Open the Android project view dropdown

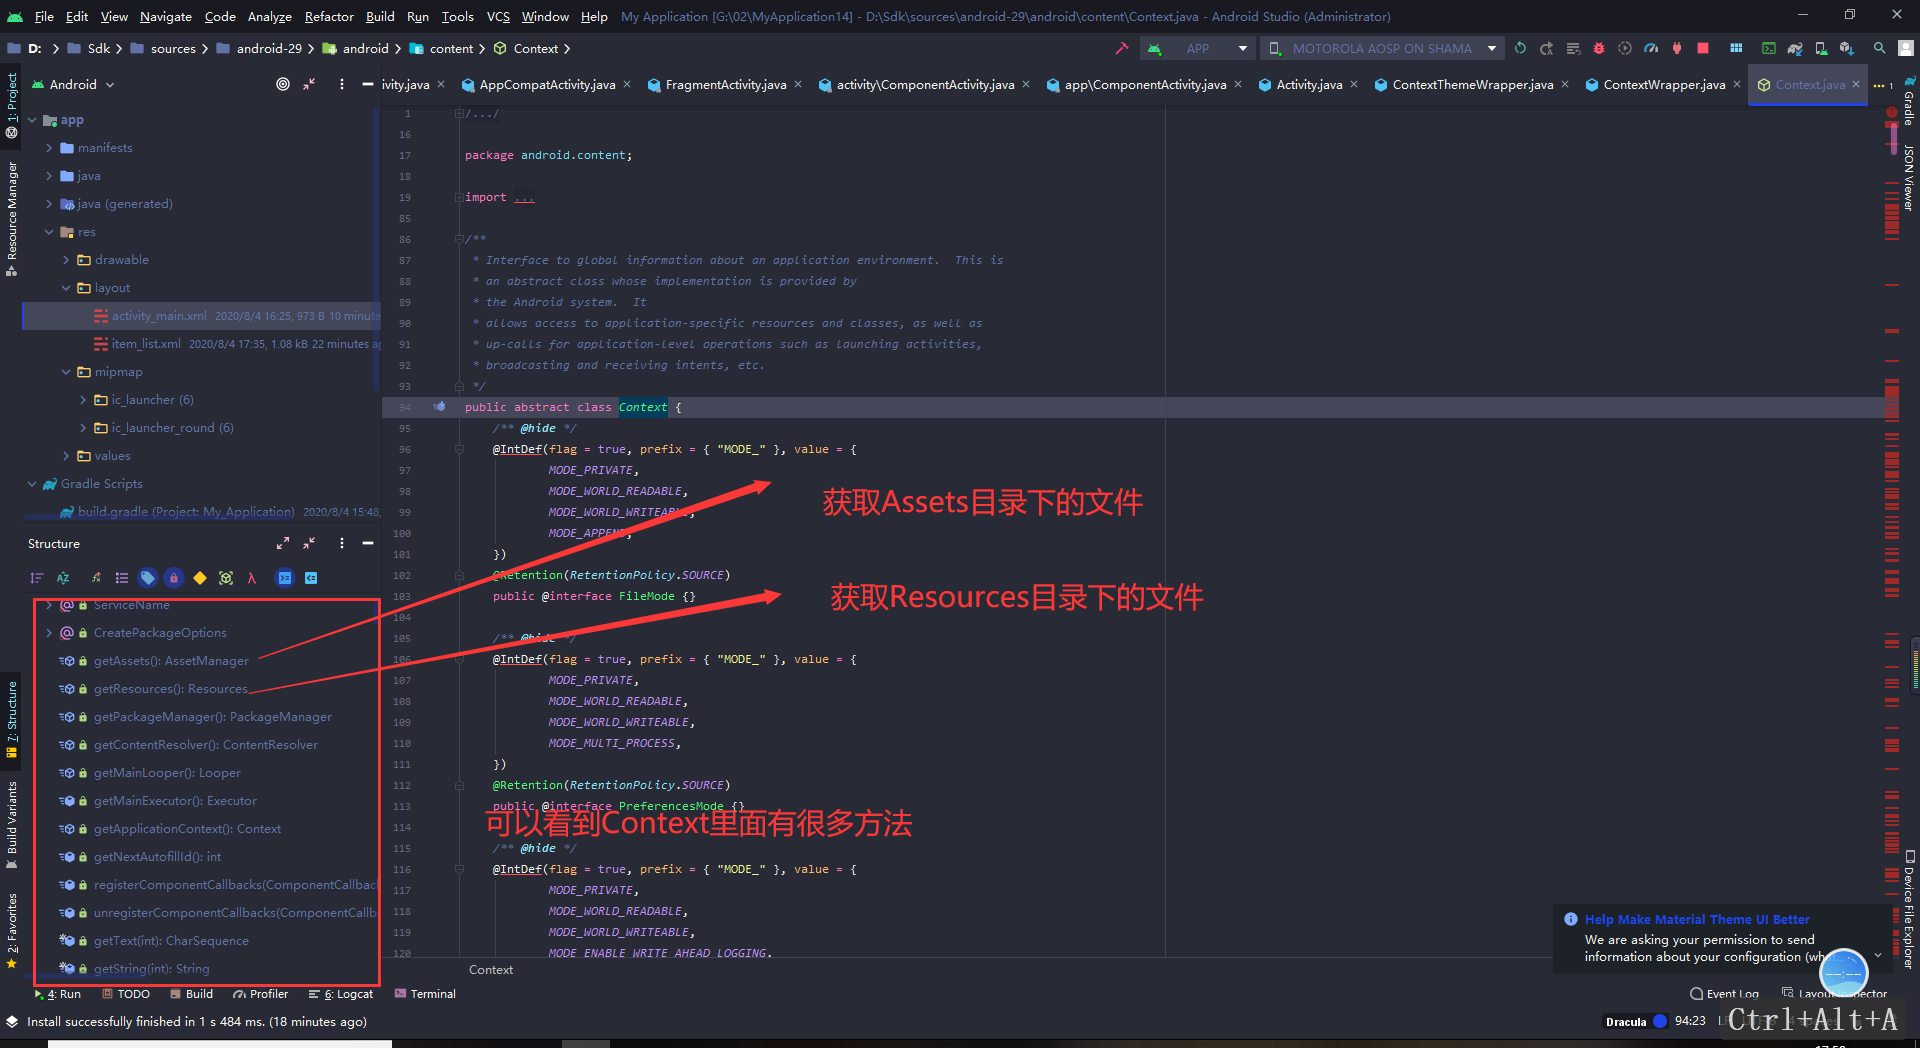click(74, 84)
